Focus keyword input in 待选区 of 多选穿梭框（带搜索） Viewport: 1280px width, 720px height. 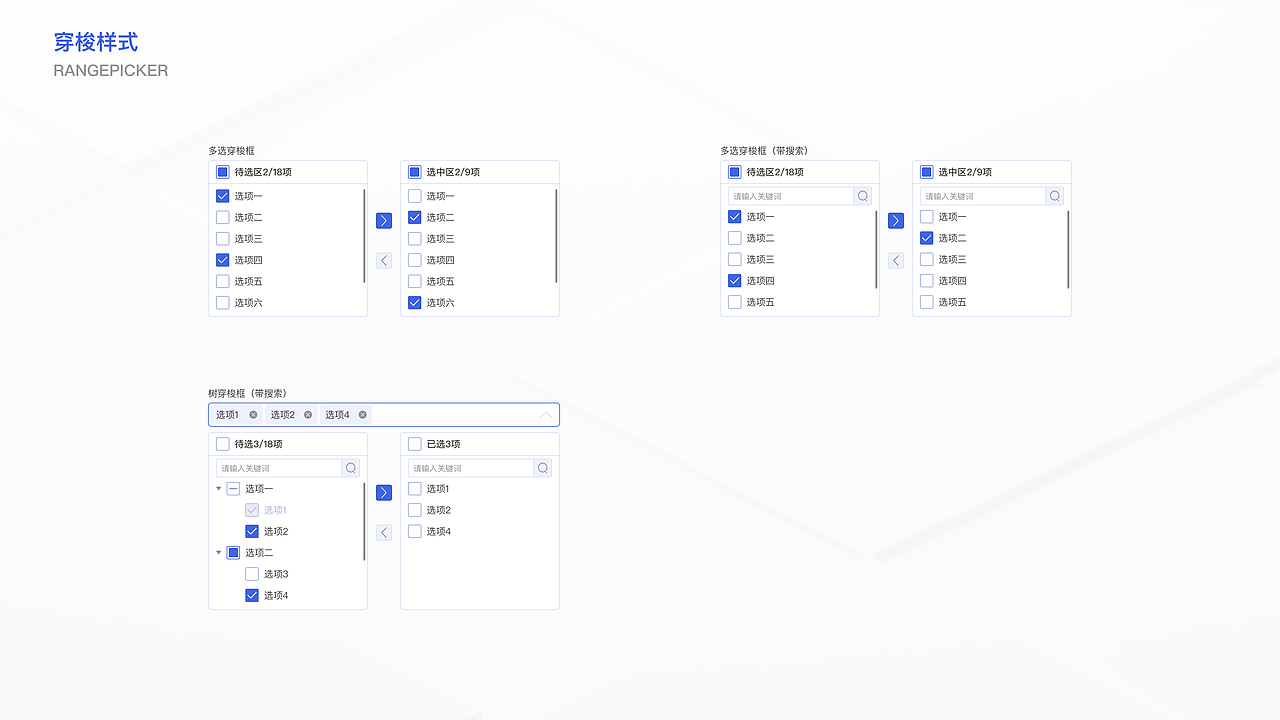point(791,196)
